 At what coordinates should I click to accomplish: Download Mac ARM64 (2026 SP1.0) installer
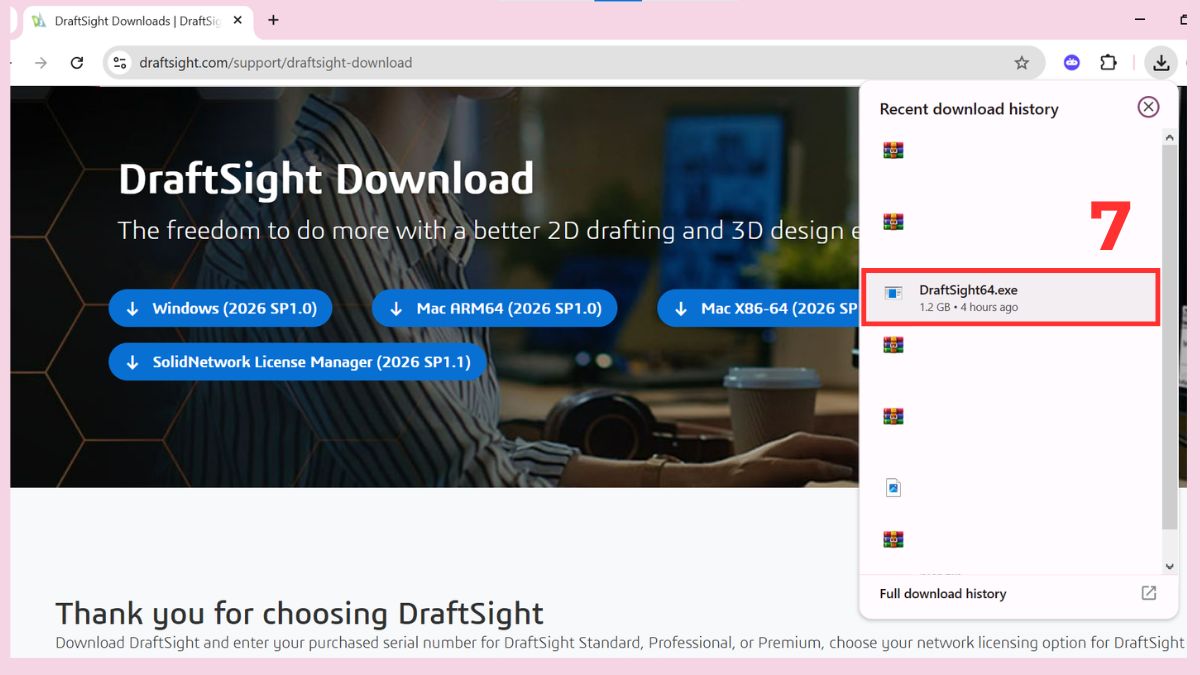[494, 309]
